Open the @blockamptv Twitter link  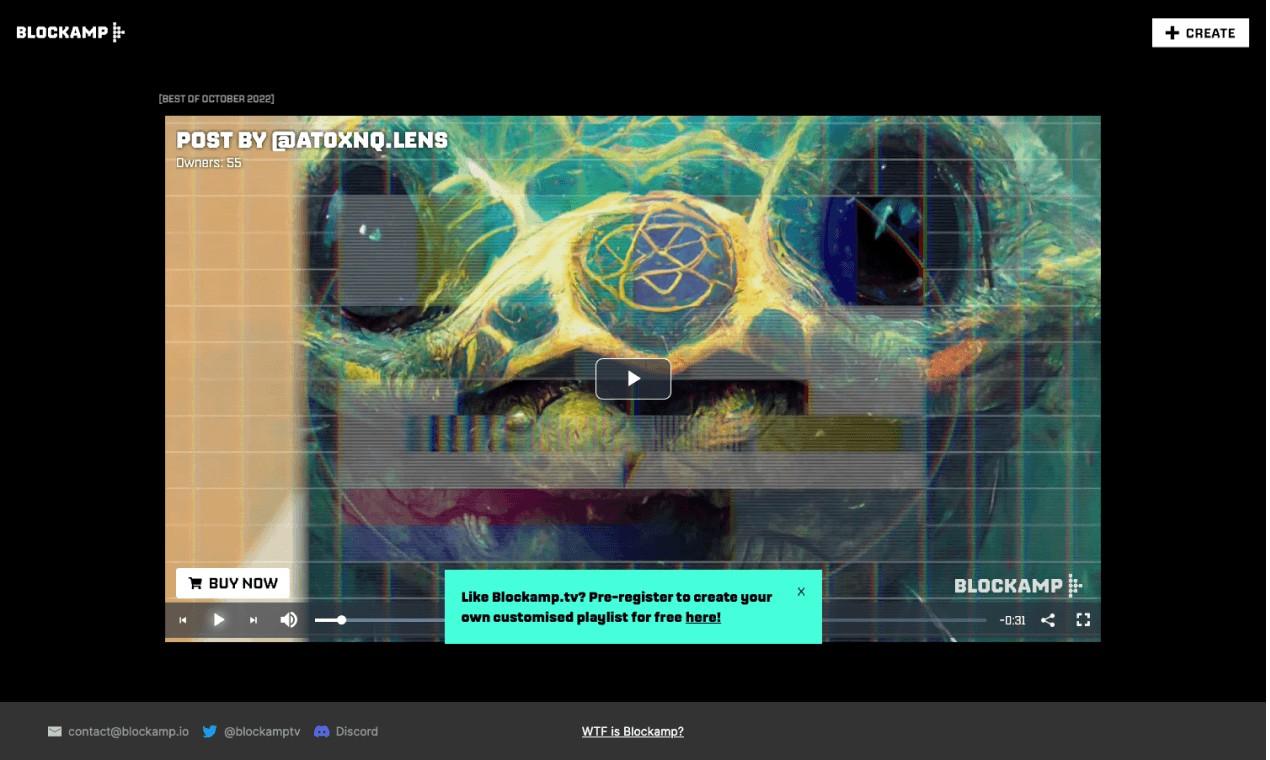[261, 731]
